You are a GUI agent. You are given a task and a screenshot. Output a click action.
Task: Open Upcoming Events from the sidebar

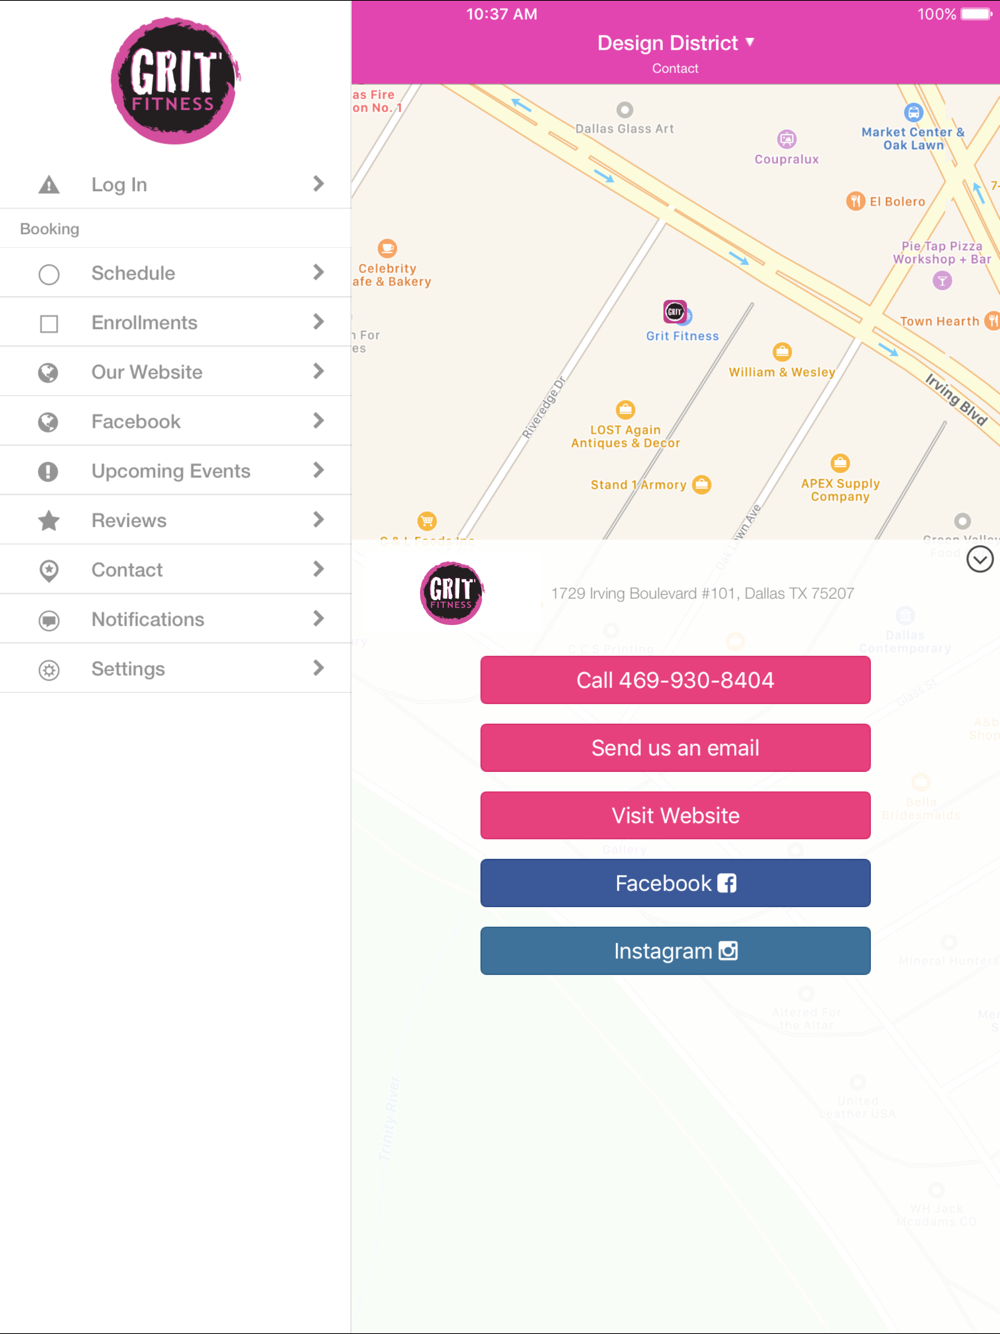pyautogui.click(x=175, y=471)
